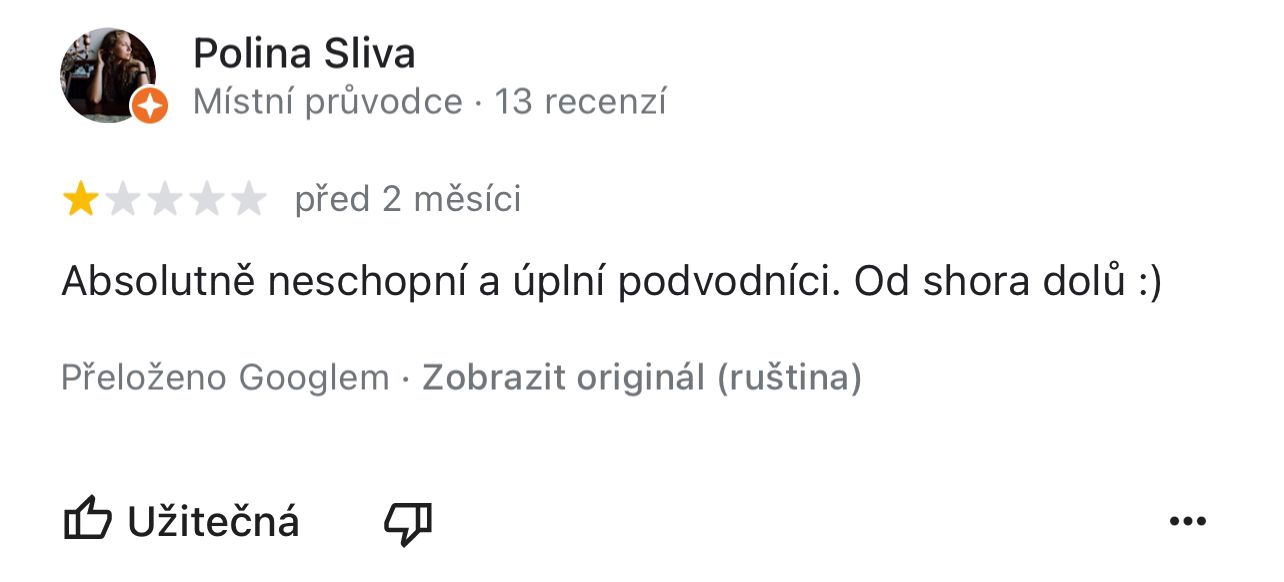Screen dimensions: 1284x582
Task: Click the second gray rating star
Action: point(122,200)
